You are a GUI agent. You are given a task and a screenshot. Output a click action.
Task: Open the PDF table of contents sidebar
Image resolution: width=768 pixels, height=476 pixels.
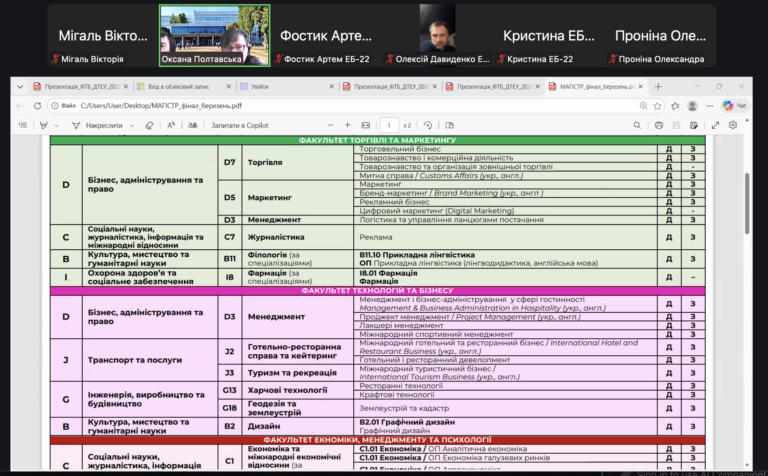point(23,126)
